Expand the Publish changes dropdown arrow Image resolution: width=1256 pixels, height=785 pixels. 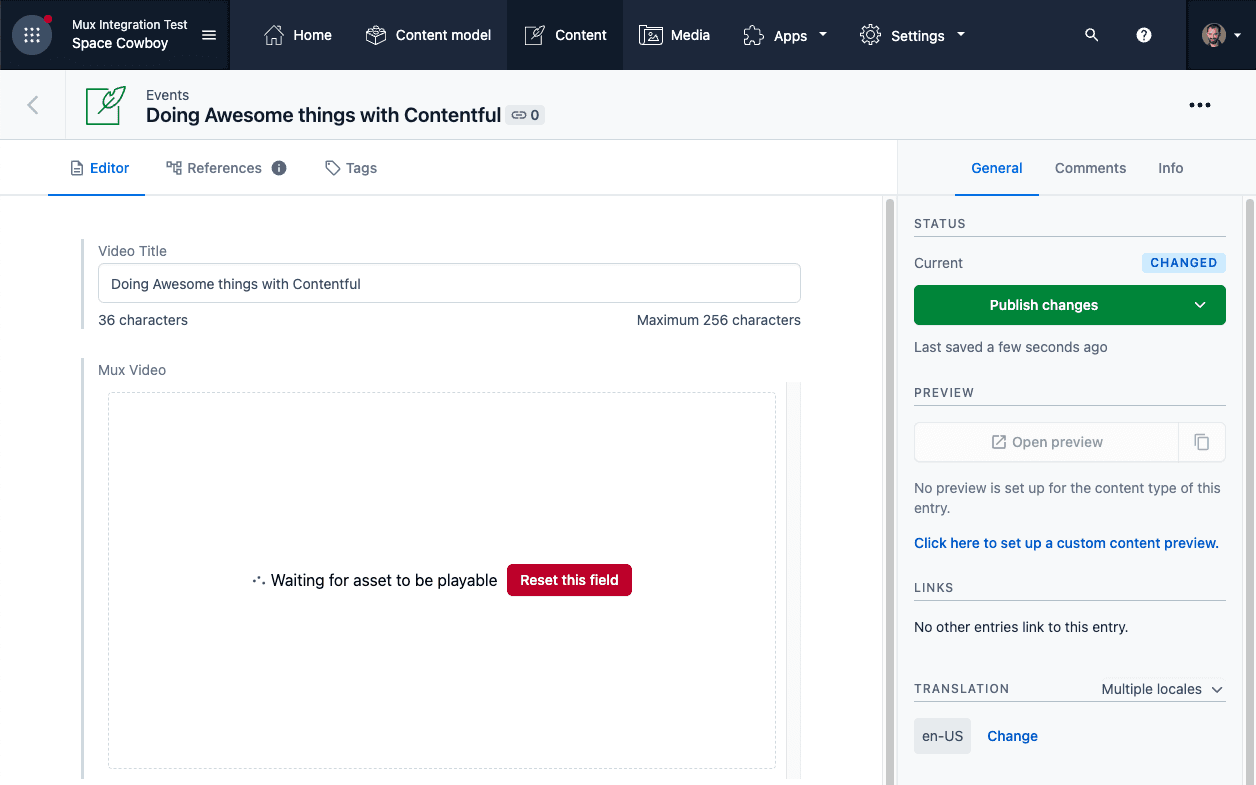tap(1200, 305)
